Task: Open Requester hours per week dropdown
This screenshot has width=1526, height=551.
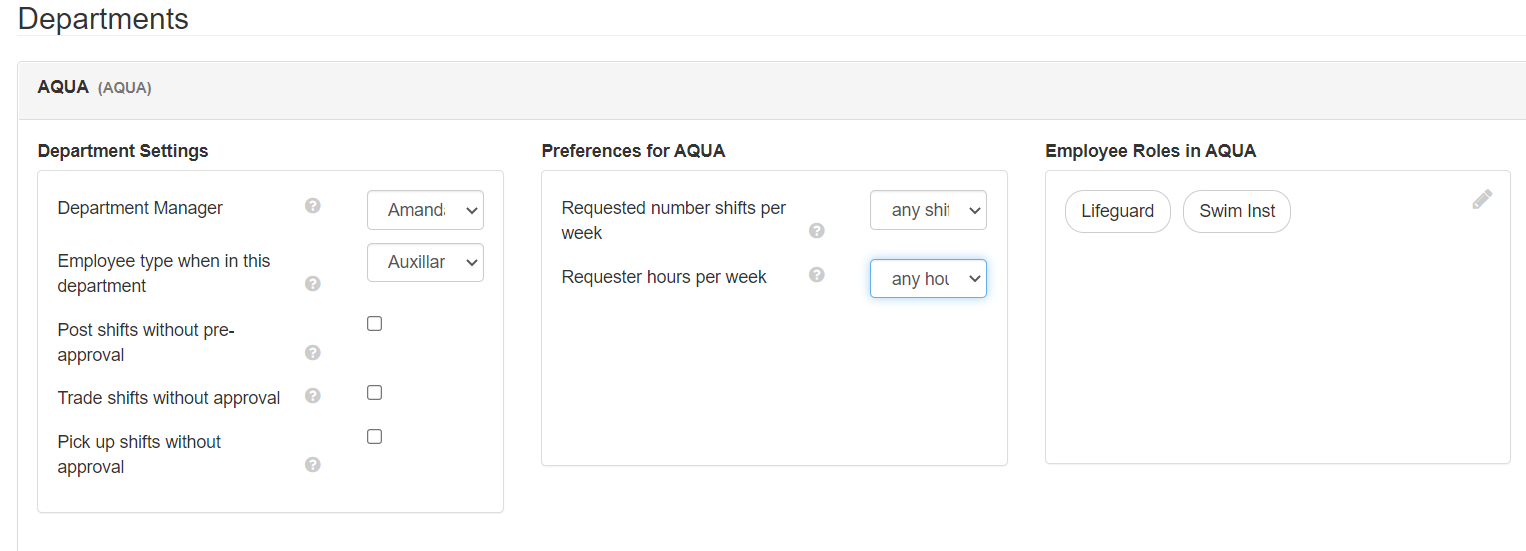Action: coord(928,279)
